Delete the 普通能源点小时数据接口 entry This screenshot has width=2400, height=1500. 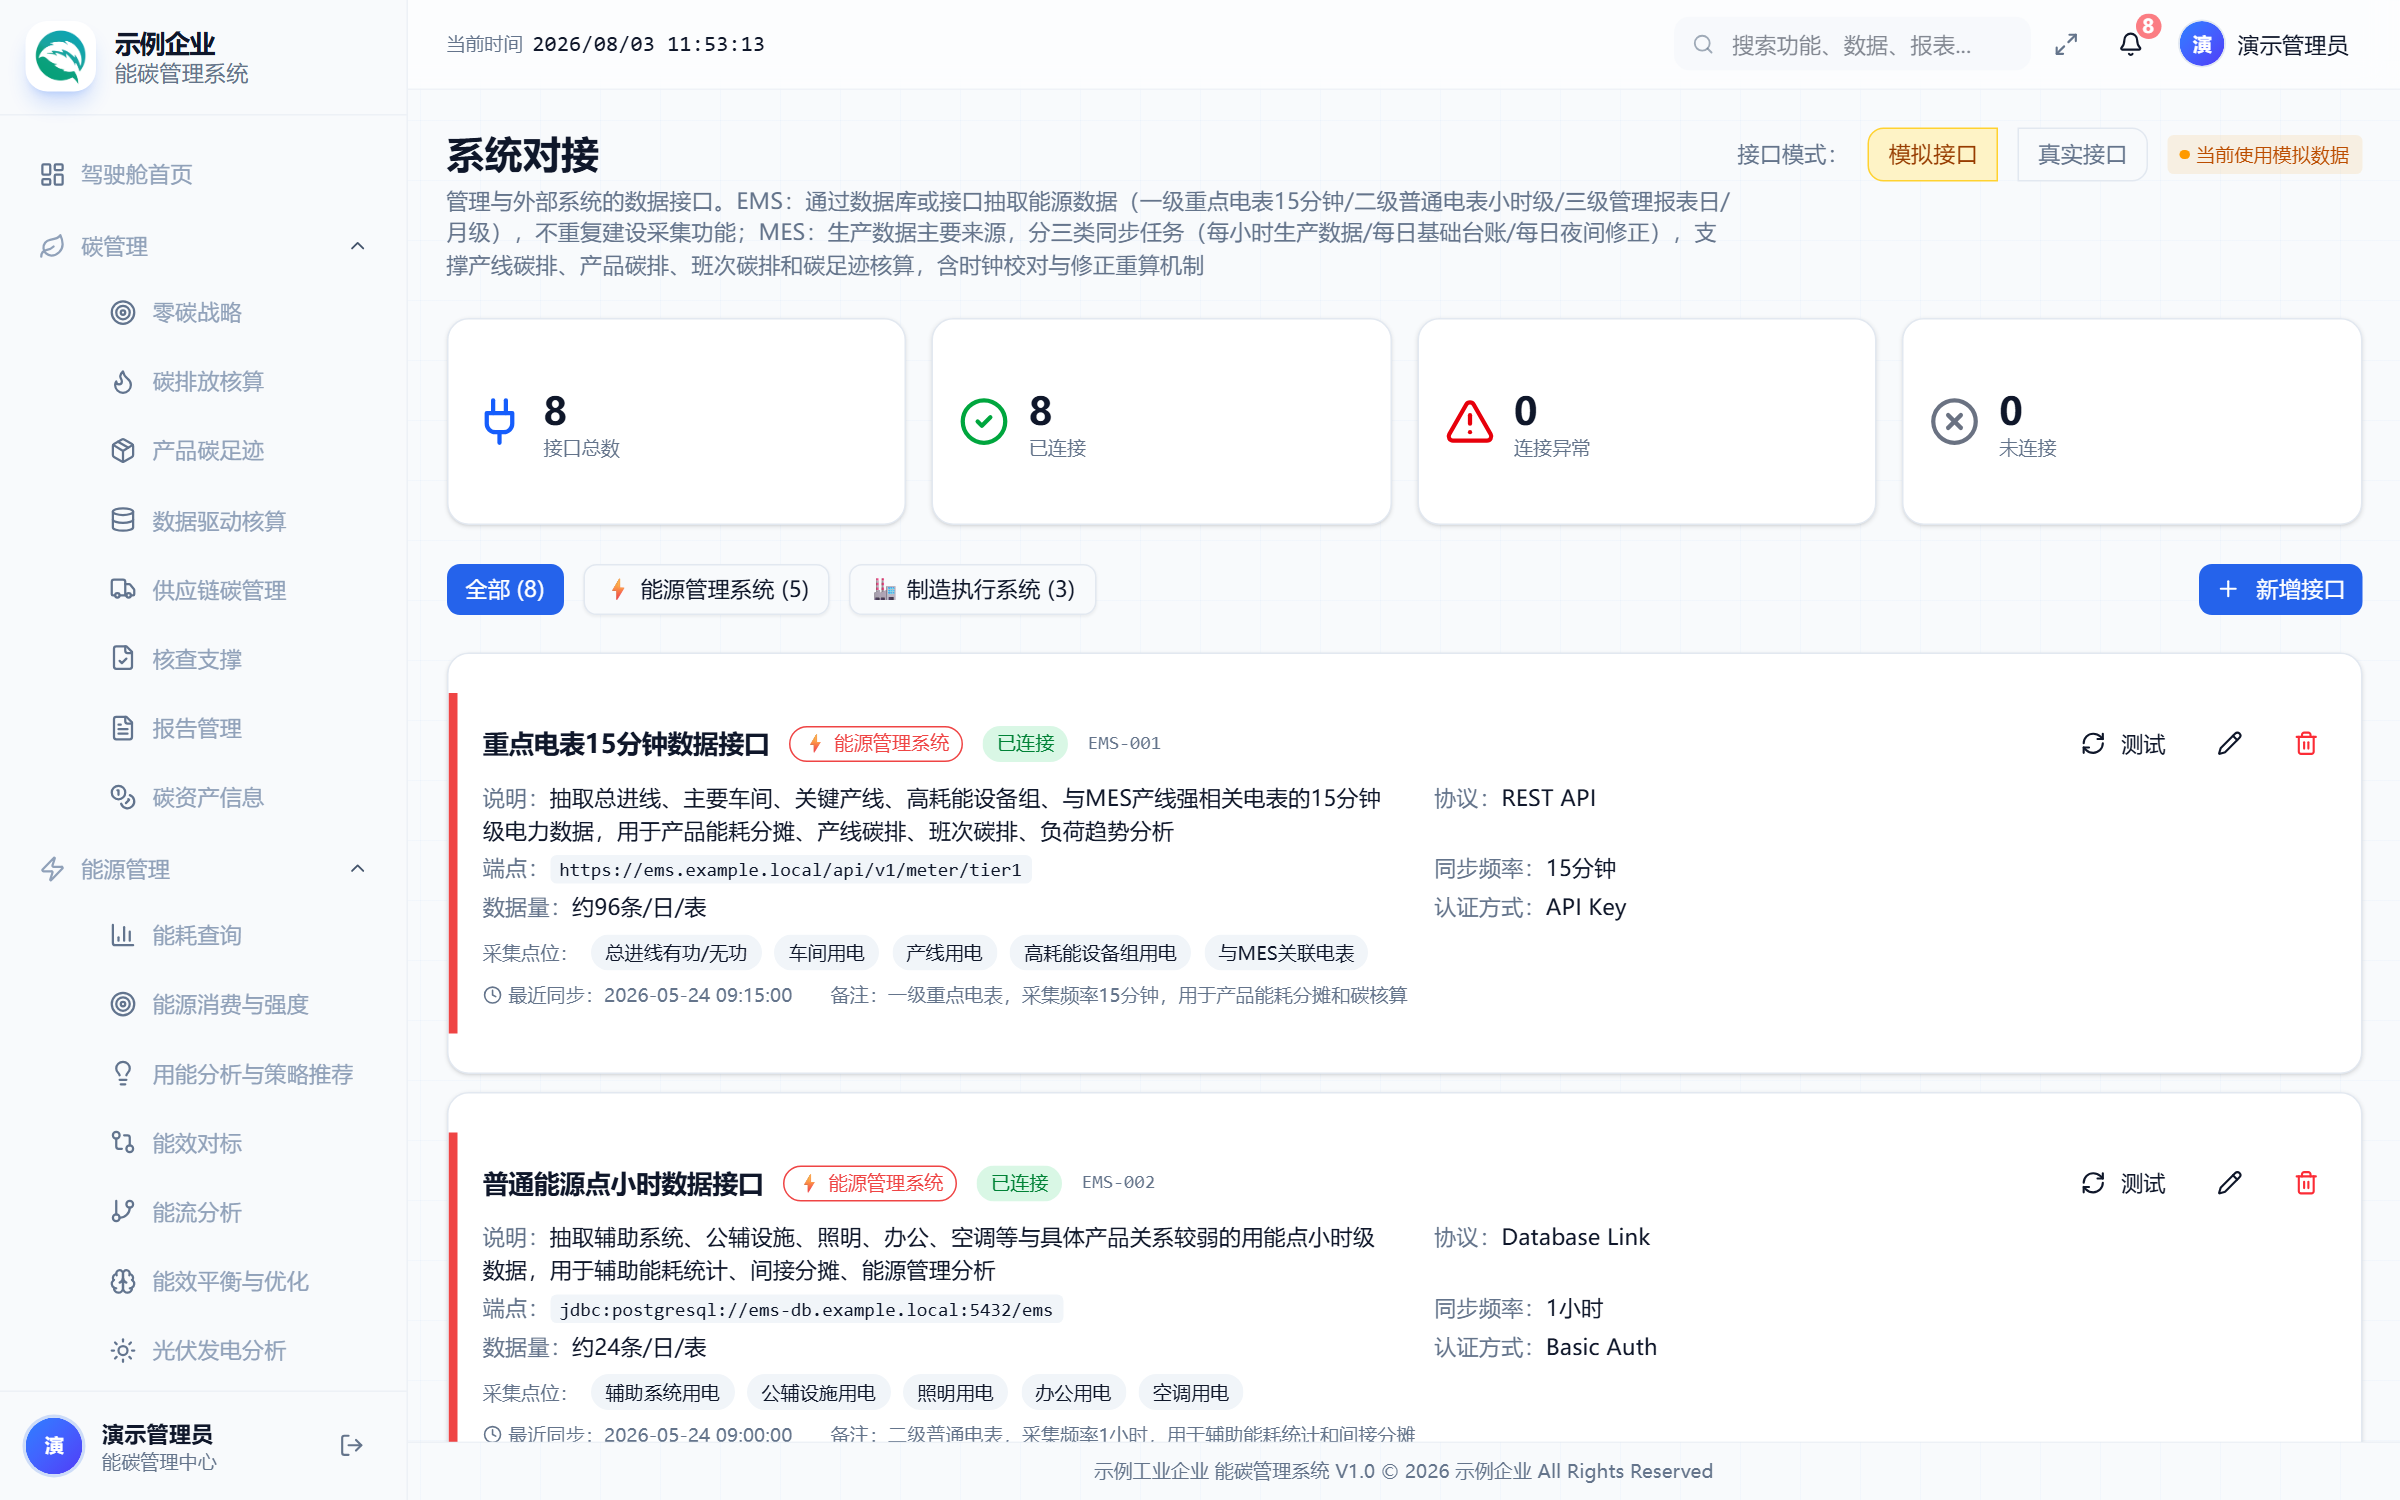click(2306, 1183)
